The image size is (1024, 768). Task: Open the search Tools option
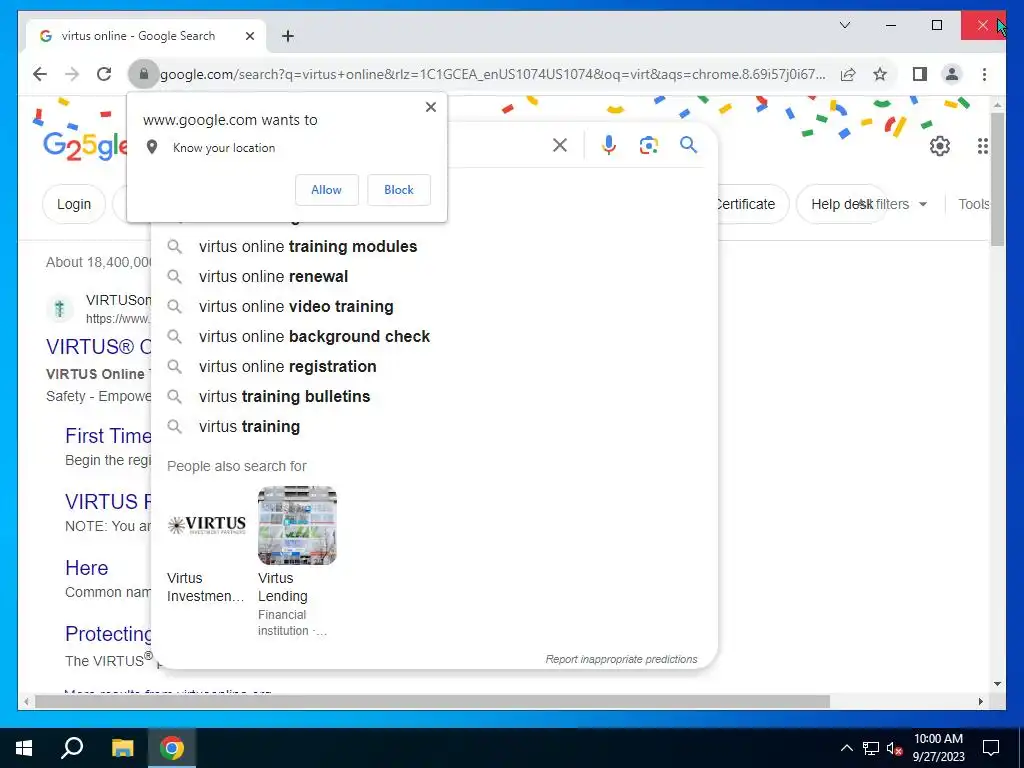pyautogui.click(x=974, y=204)
